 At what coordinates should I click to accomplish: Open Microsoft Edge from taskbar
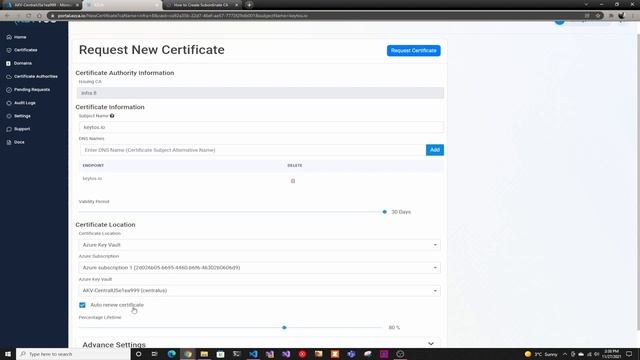[171, 354]
